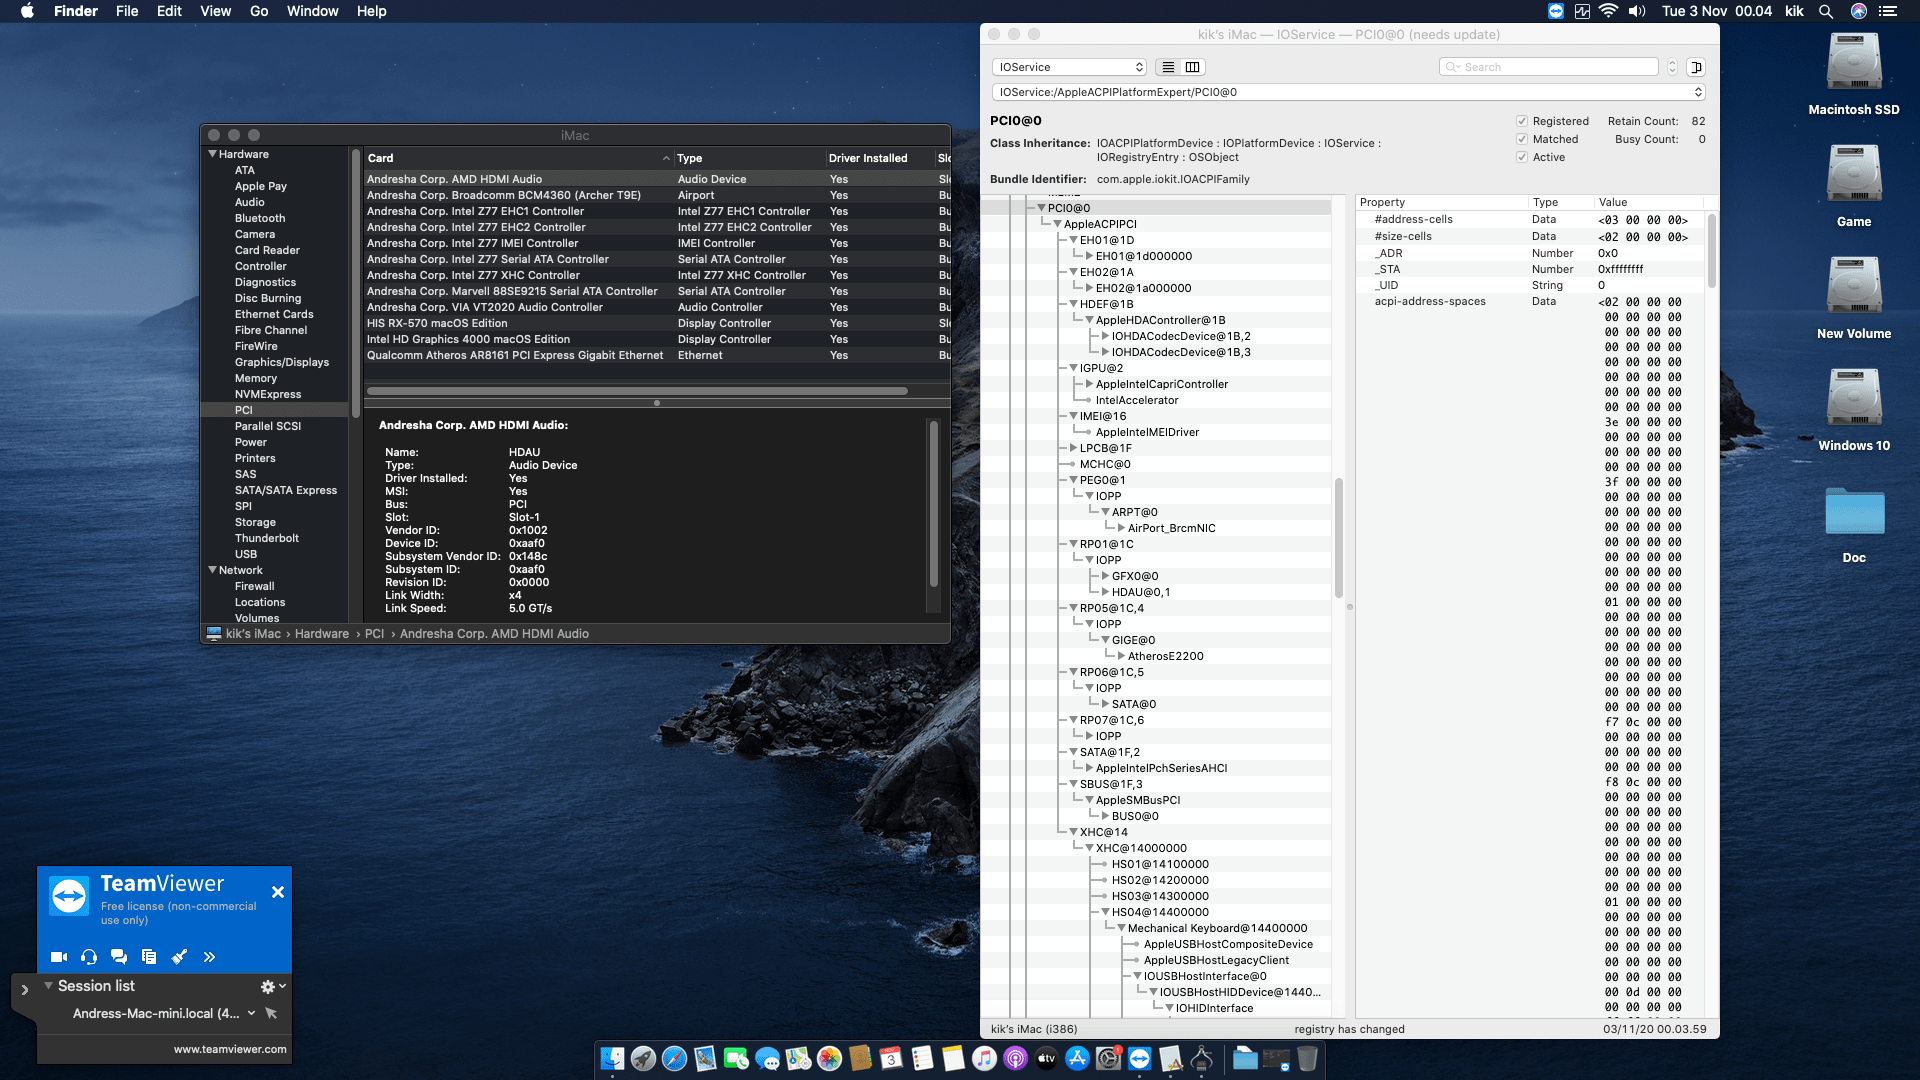Image resolution: width=1920 pixels, height=1080 pixels.
Task: Click the IORegistryExplorer Search field
Action: click(1548, 67)
